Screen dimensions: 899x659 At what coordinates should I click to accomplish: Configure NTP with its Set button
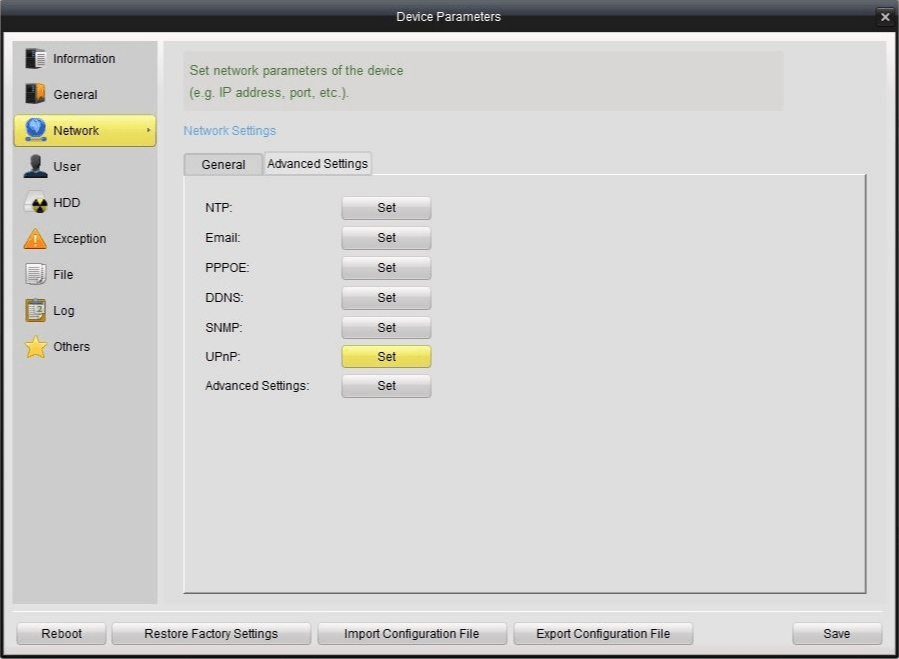pyautogui.click(x=386, y=208)
